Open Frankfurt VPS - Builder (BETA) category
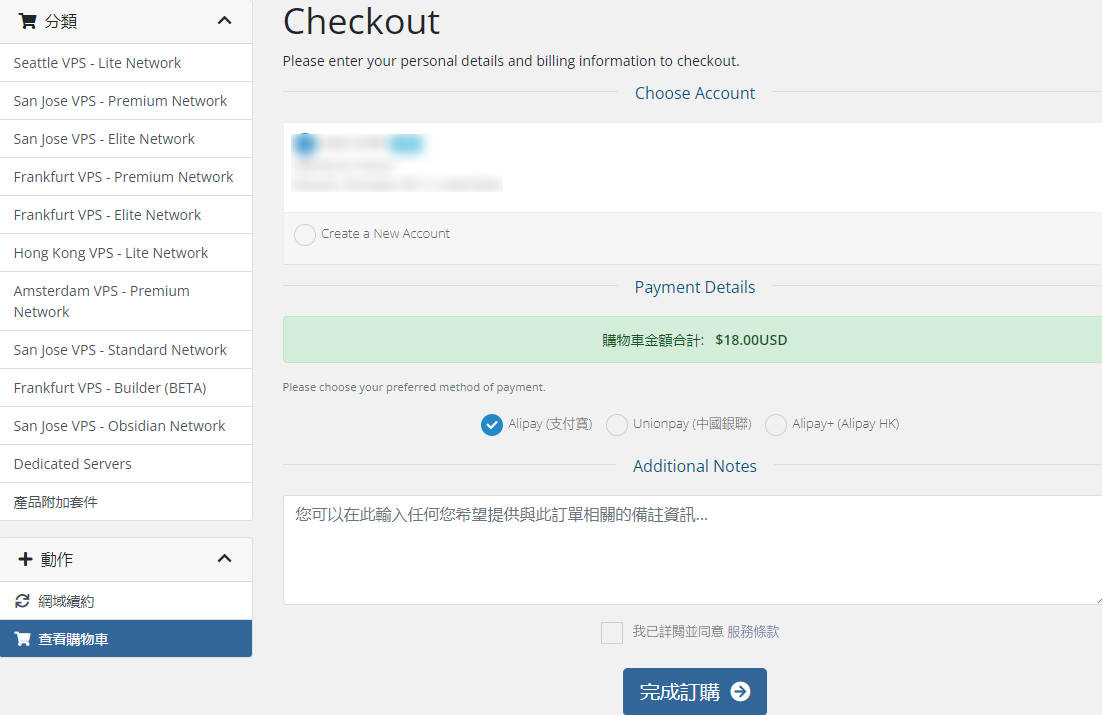The width and height of the screenshot is (1102, 715). (x=126, y=388)
